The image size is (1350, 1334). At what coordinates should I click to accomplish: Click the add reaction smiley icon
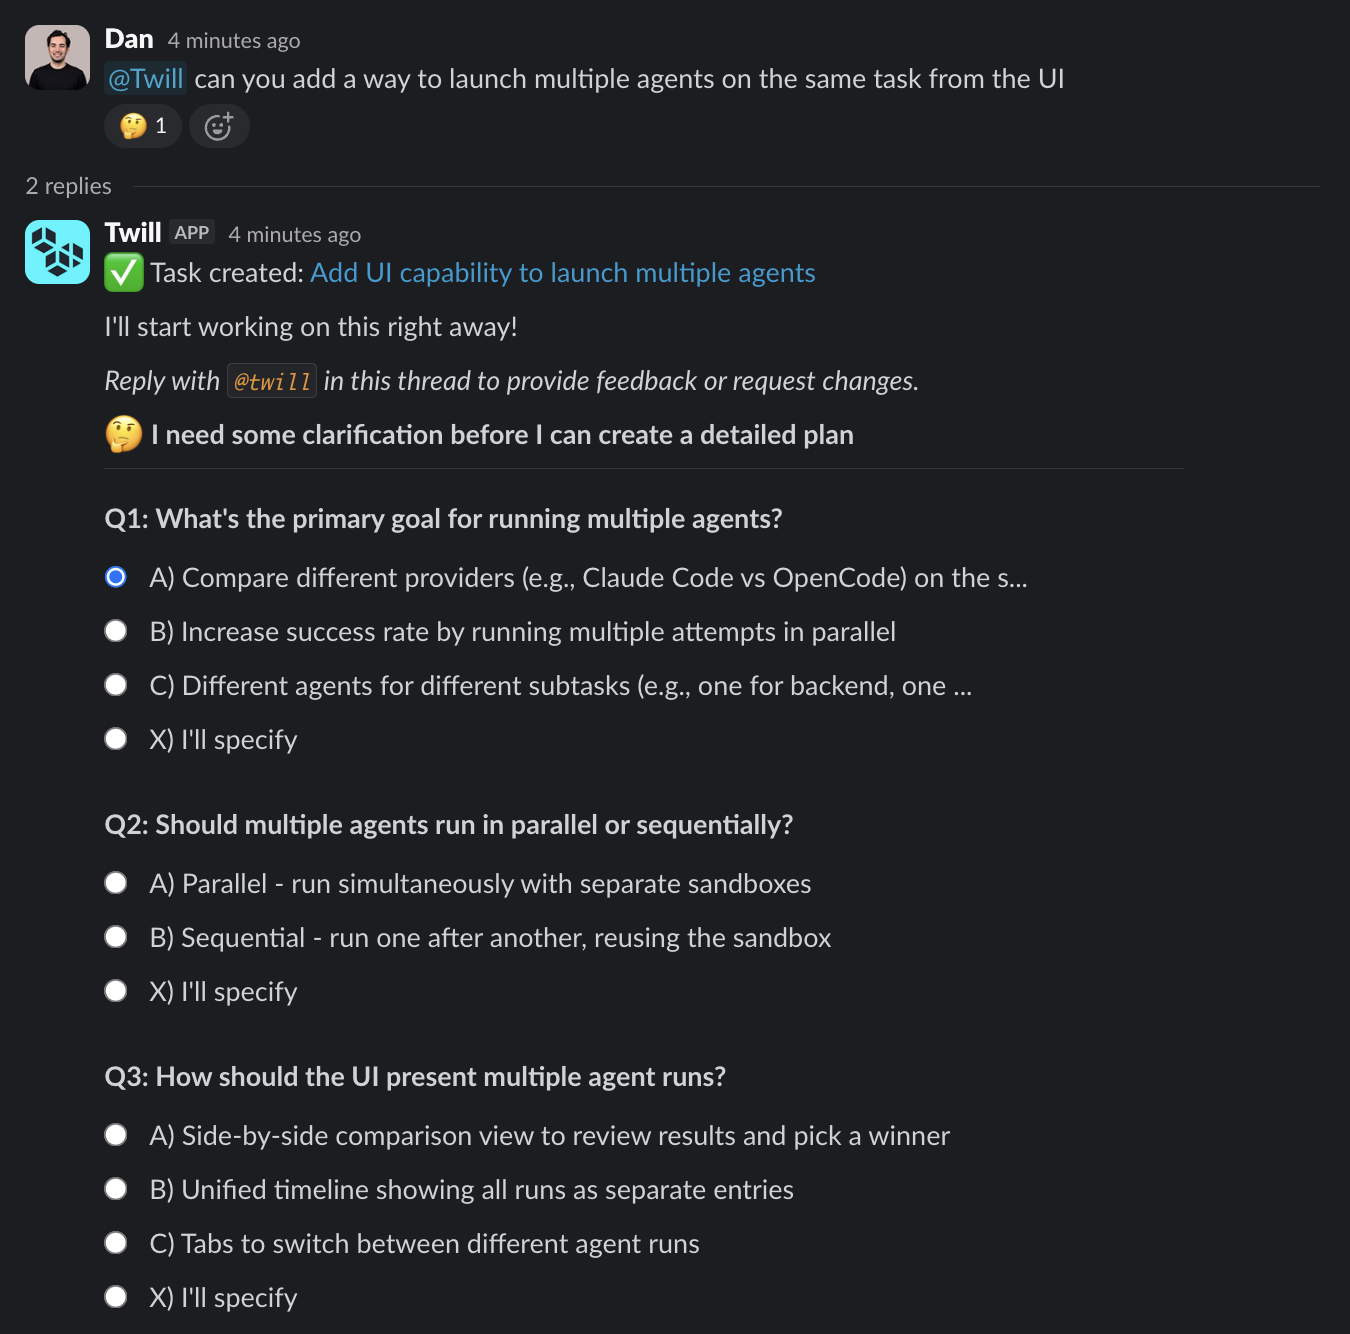click(219, 126)
